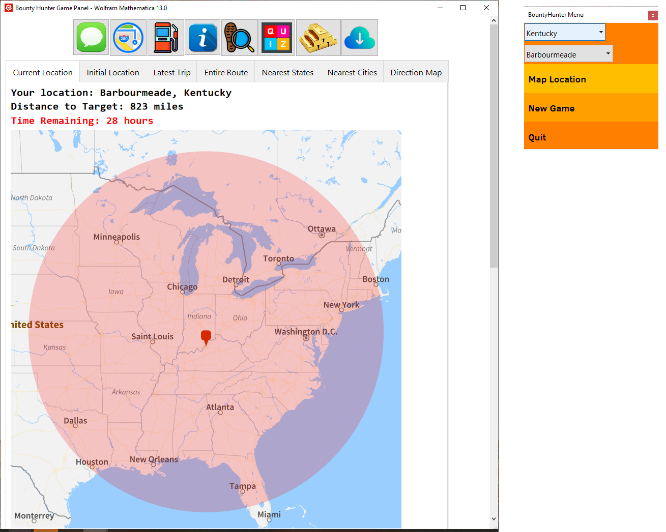Click the gold bars icon

317,38
